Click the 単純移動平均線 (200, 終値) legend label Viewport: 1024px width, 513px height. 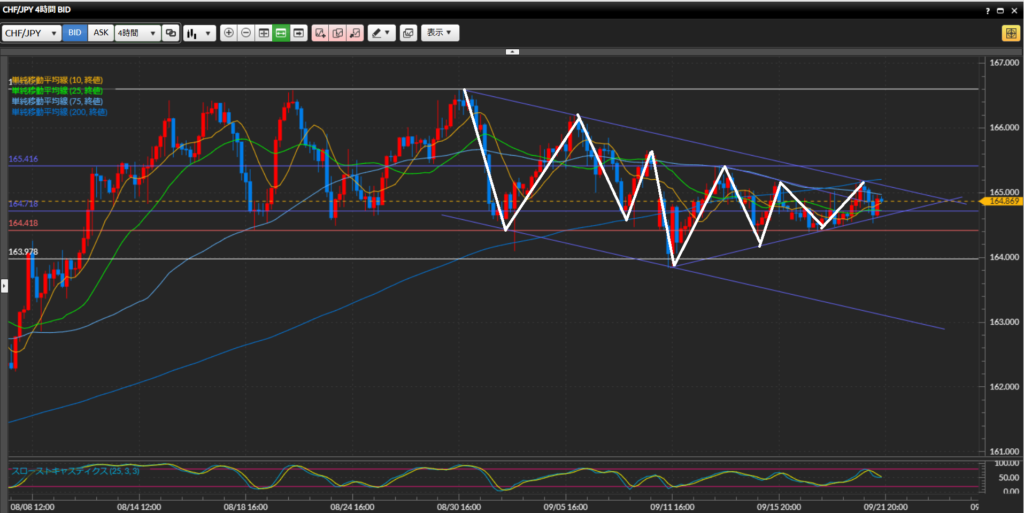pos(56,112)
